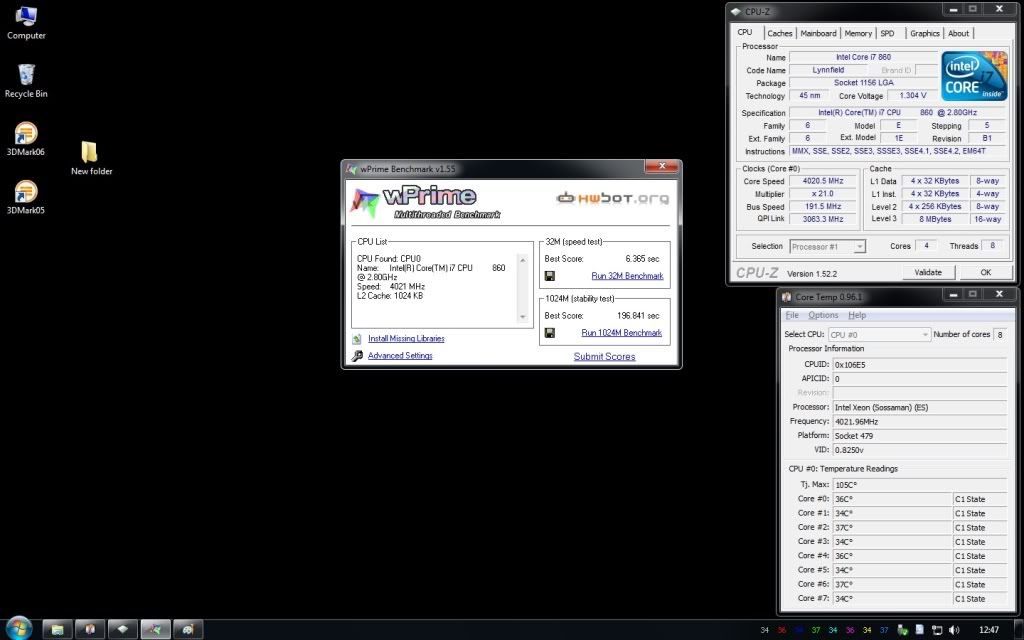Click the Core Speed value 4020.5 MHz
1024x640 pixels.
pos(823,181)
